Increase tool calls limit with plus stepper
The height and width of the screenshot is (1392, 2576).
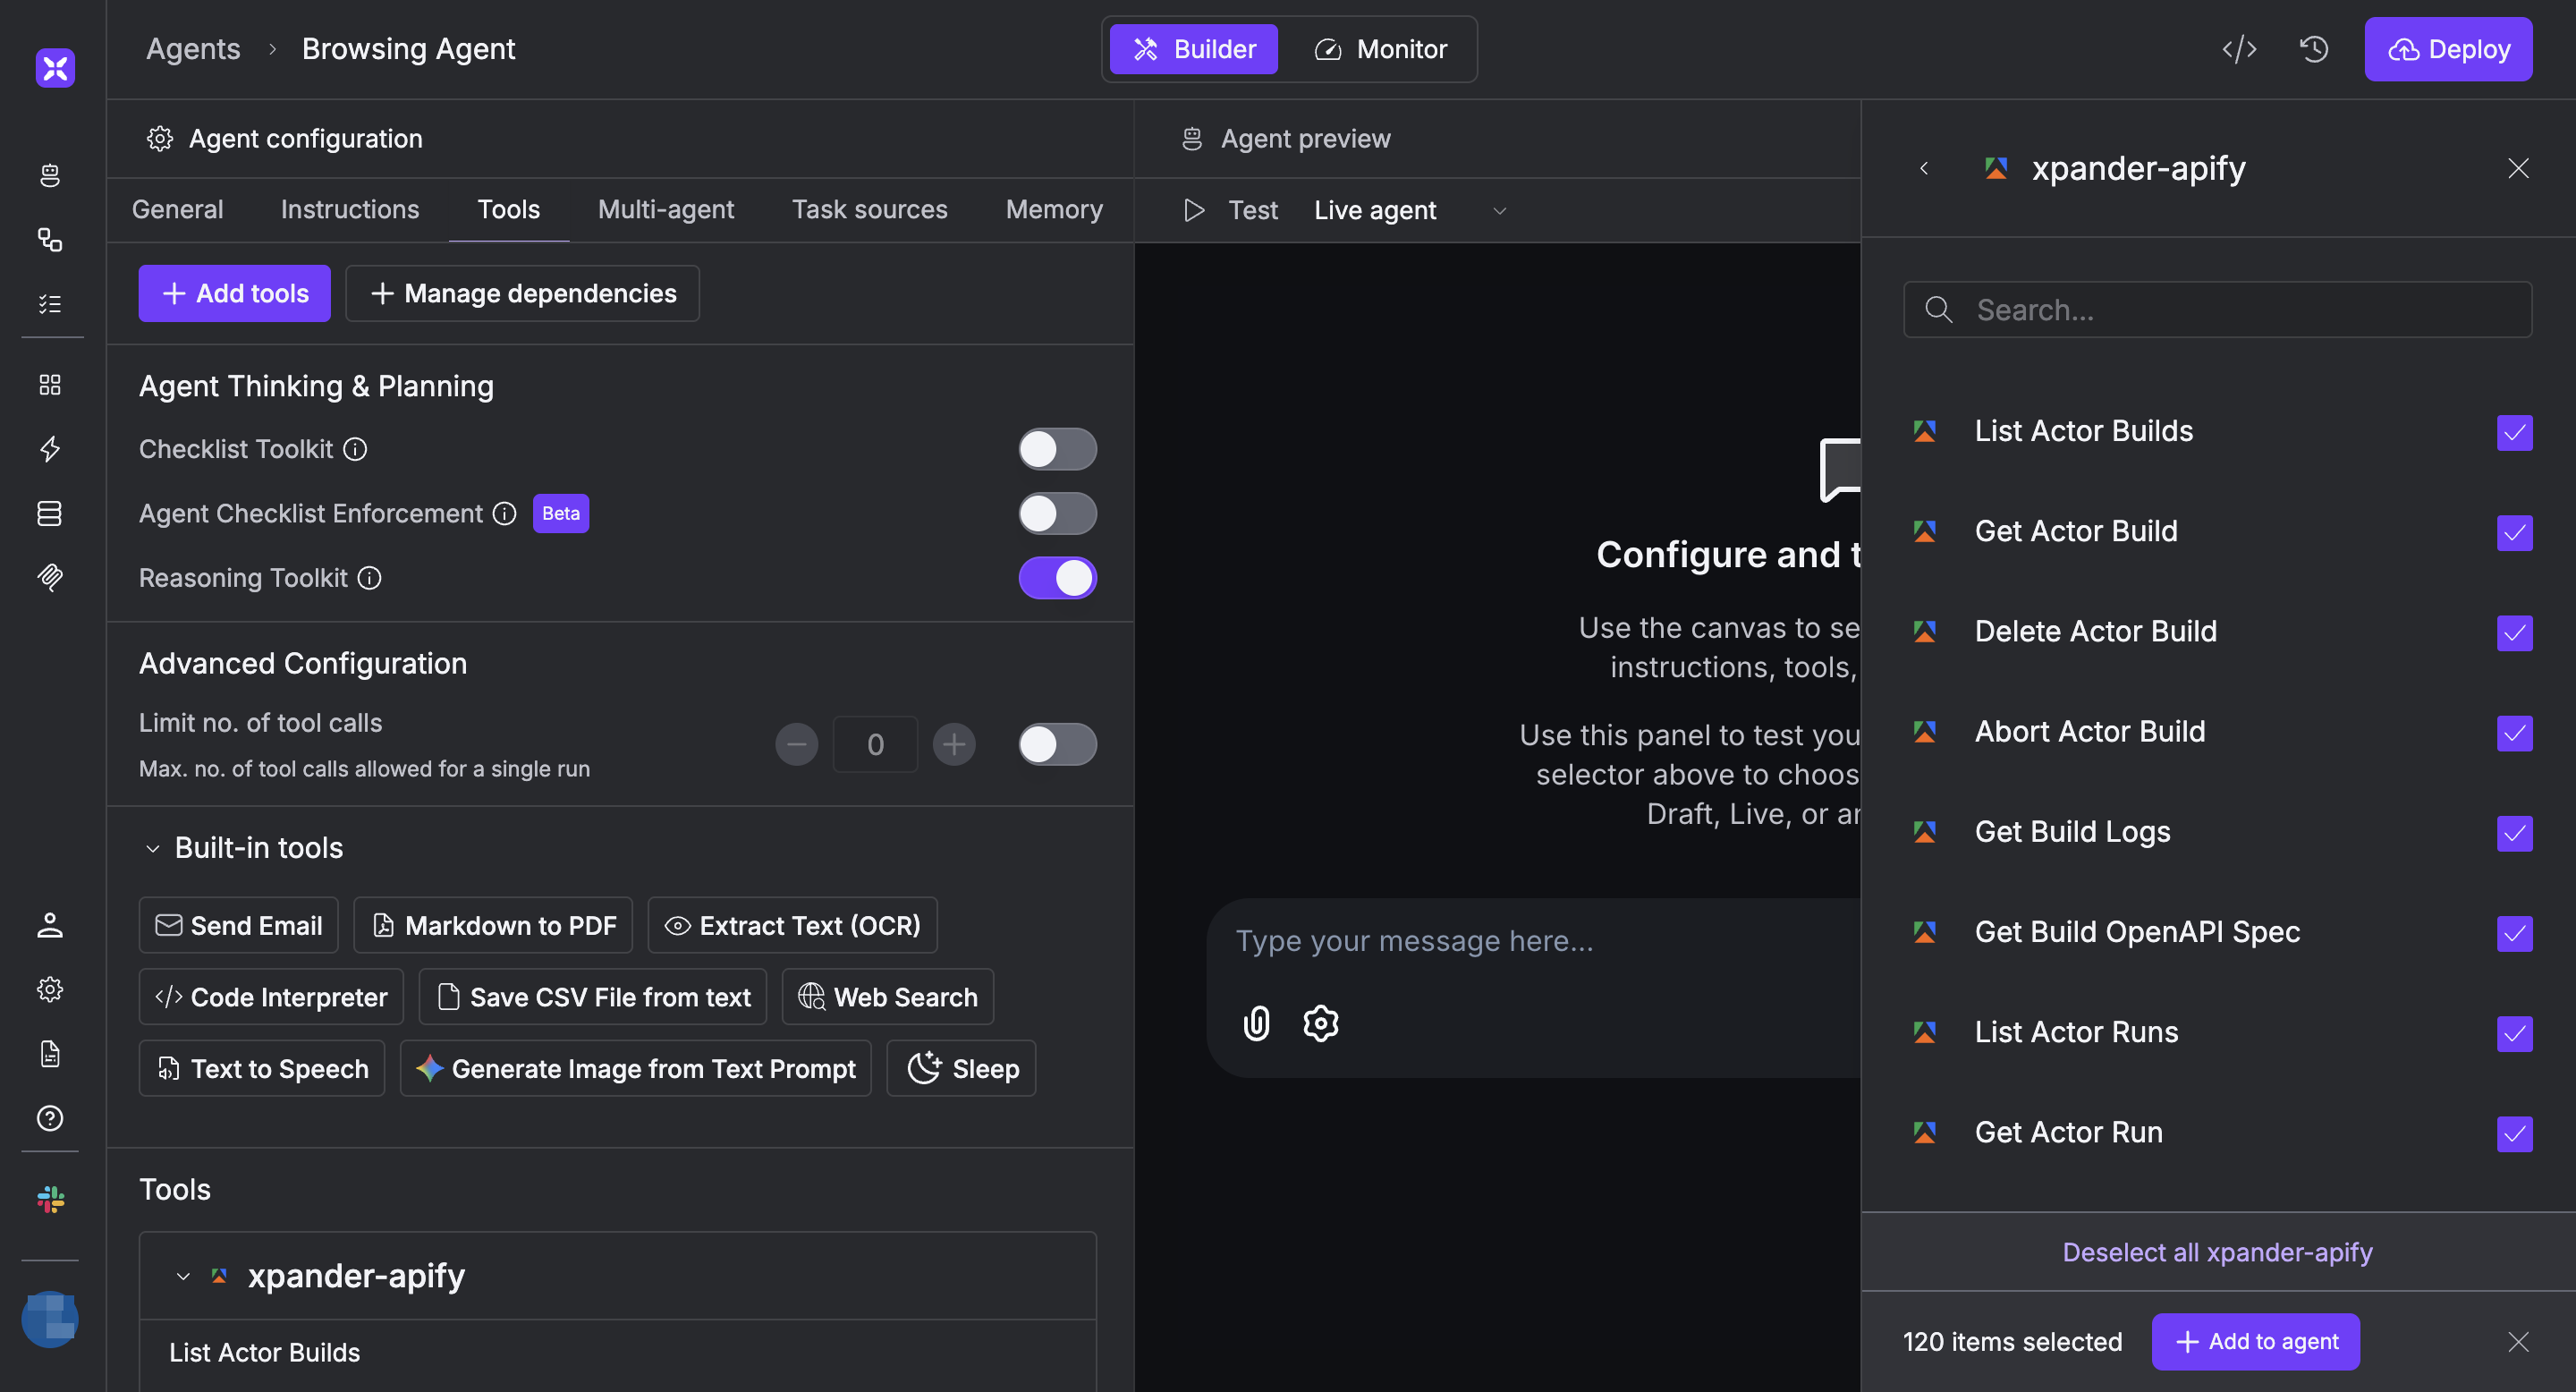tap(954, 744)
